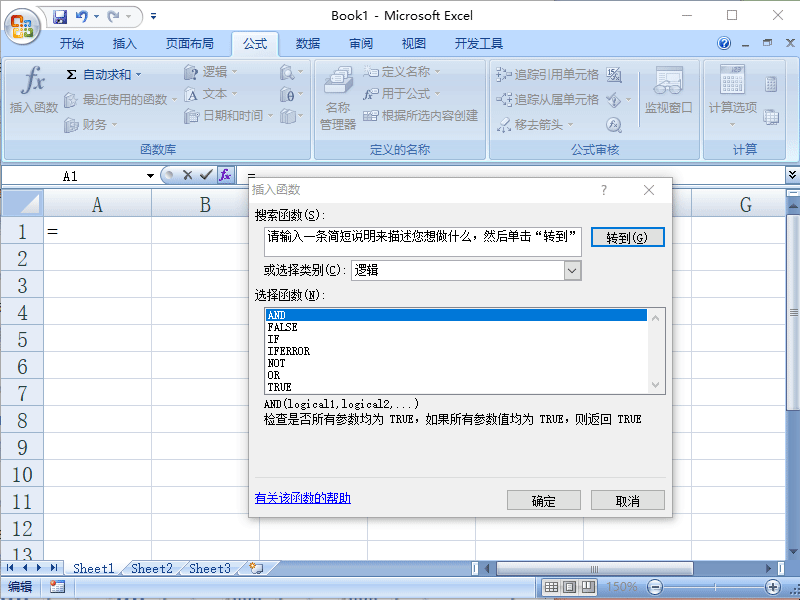Viewport: 800px width, 600px height.
Task: Open the 文本 functions dropdown
Action: pos(211,94)
